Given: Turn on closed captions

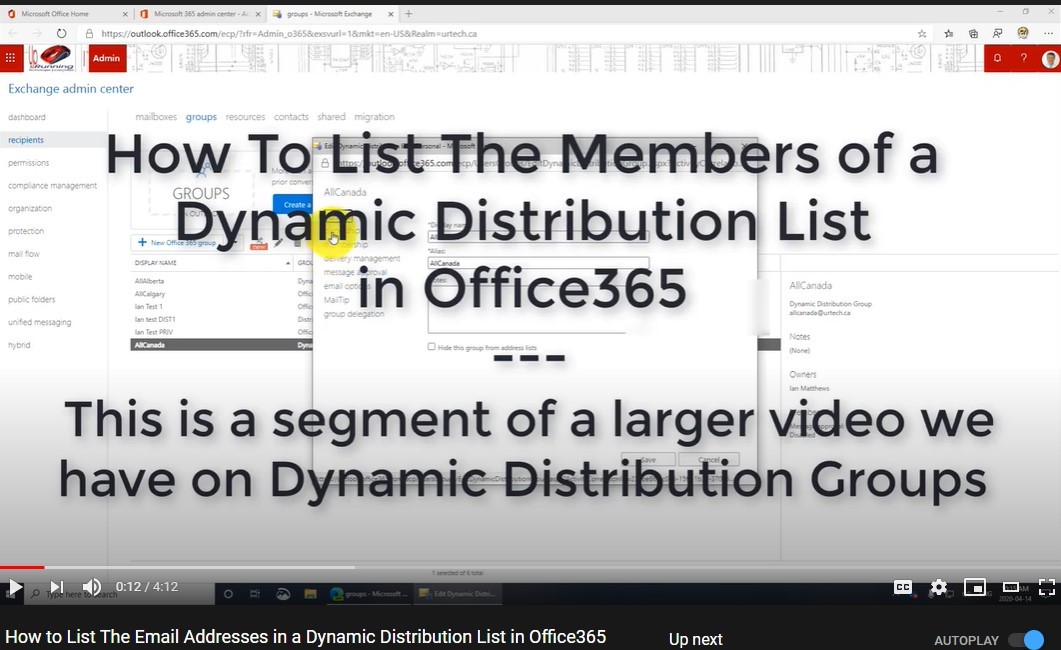Looking at the screenshot, I should click(x=903, y=587).
